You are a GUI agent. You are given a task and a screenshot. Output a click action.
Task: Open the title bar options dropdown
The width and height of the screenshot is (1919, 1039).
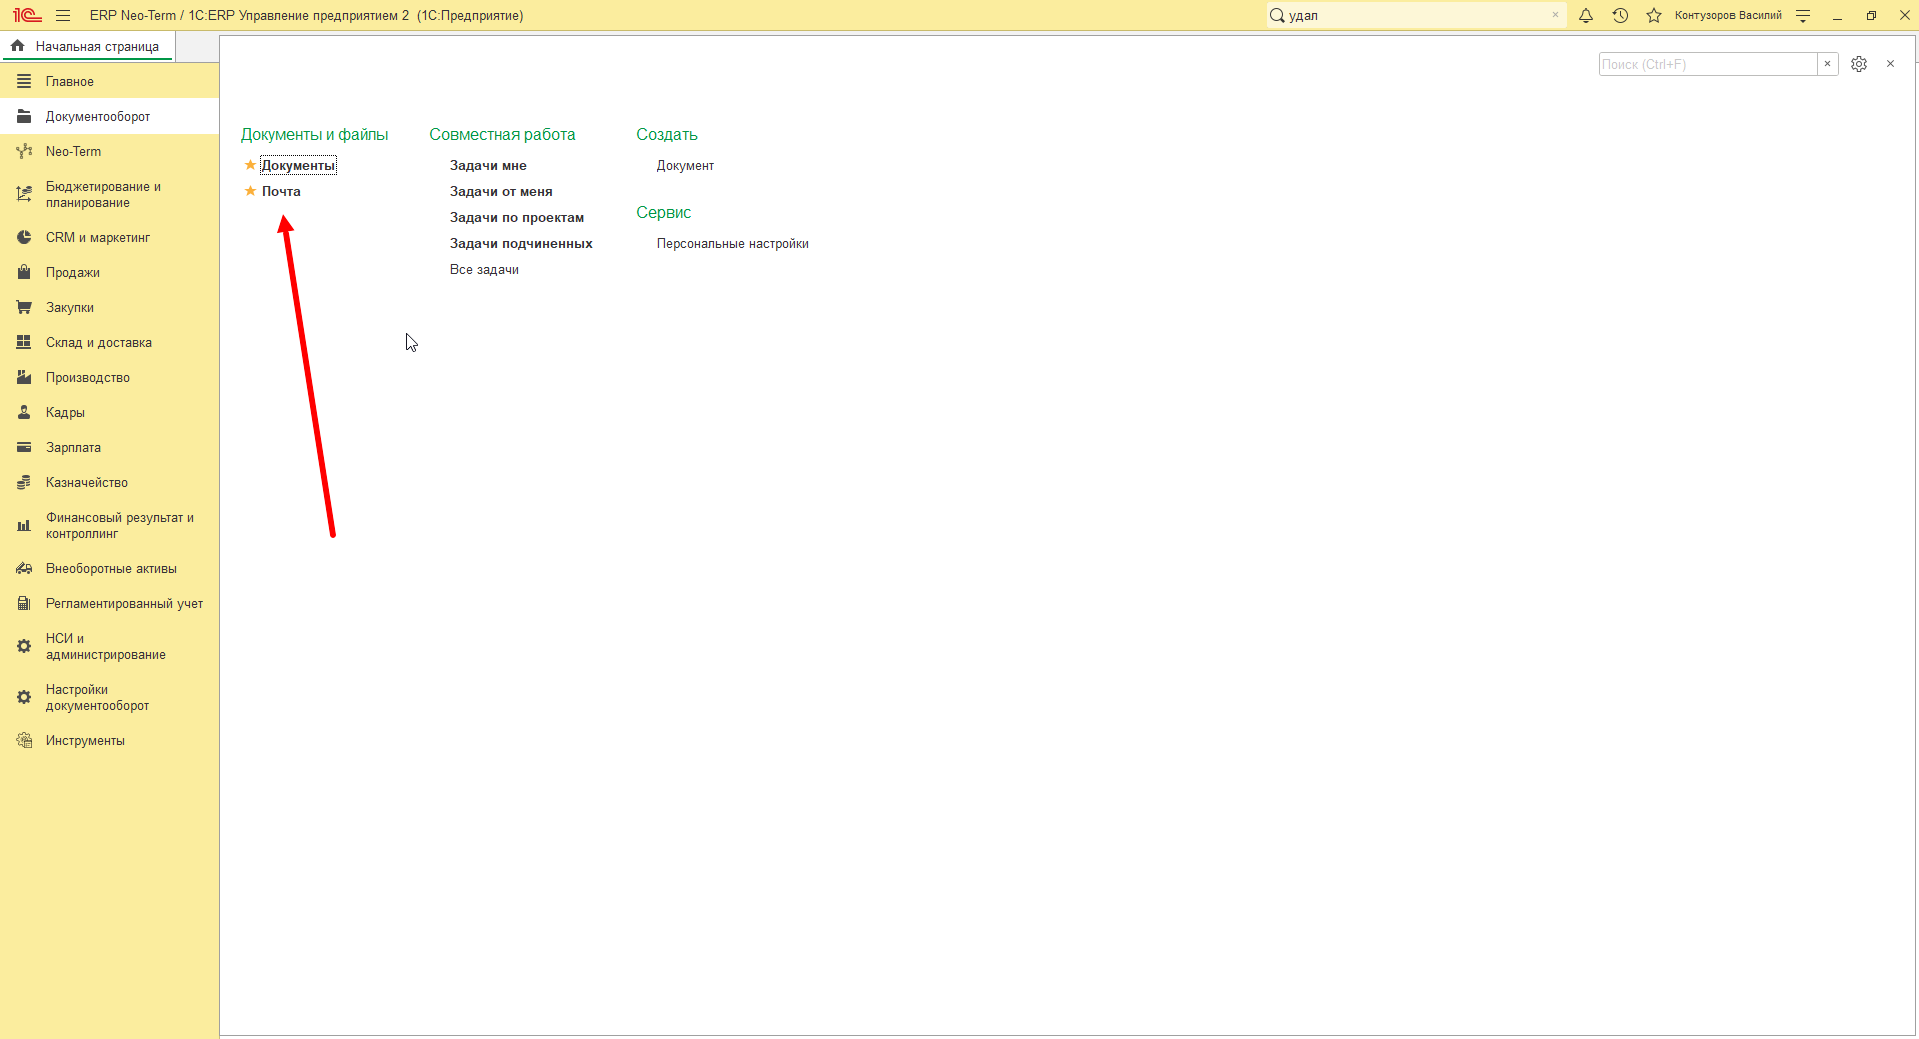coord(1803,15)
